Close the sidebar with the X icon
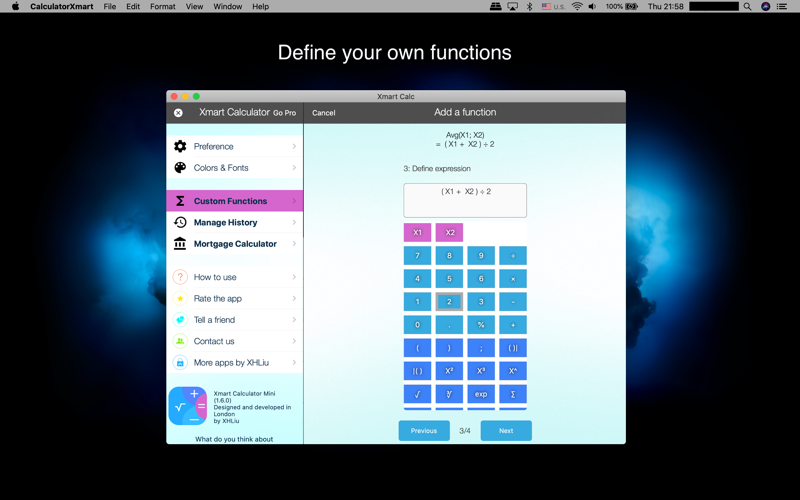Viewport: 800px width, 500px height. (178, 113)
